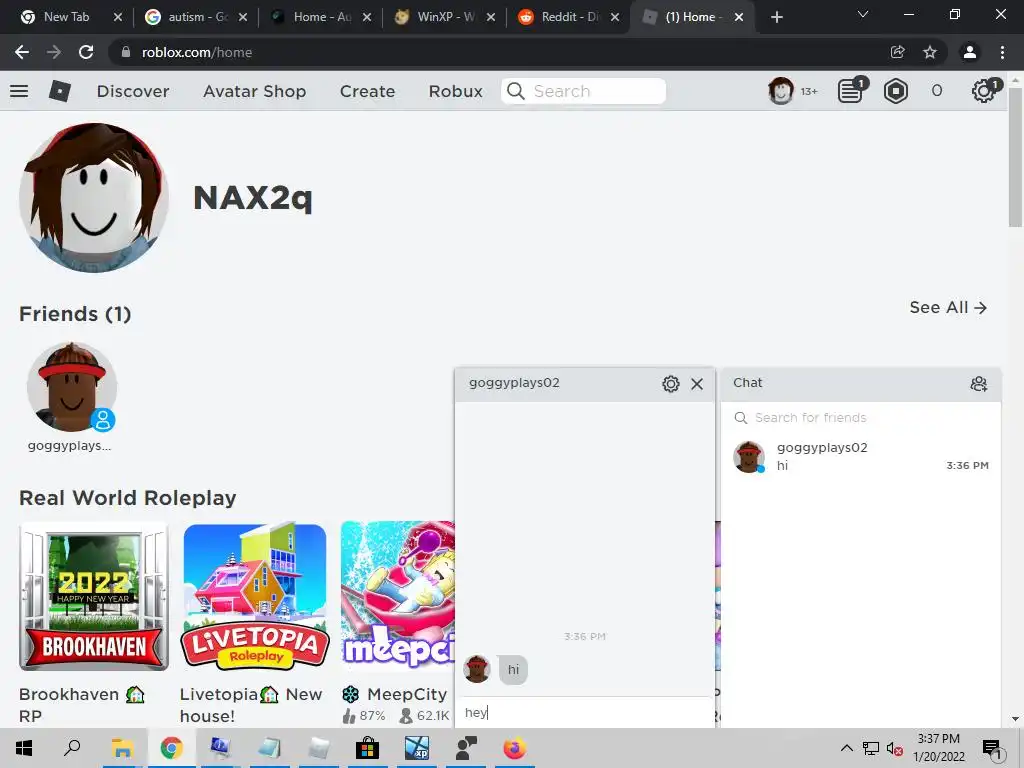Click goggyplays02 avatar beside hi message

pos(477,669)
